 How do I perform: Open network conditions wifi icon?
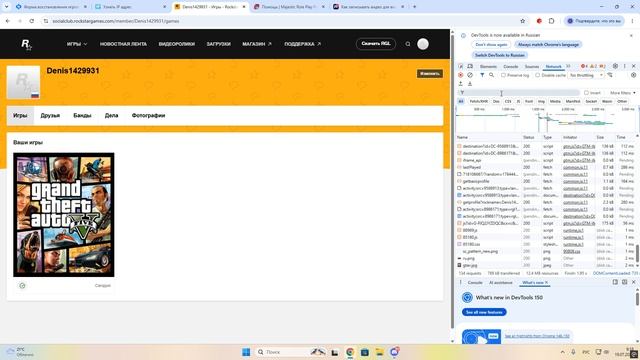coord(610,75)
